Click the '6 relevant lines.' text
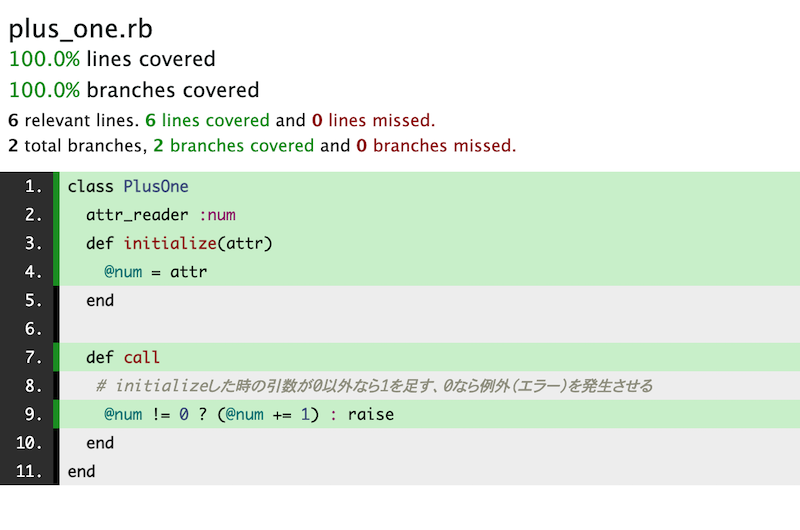Image resolution: width=800 pixels, height=530 pixels. coord(73,120)
